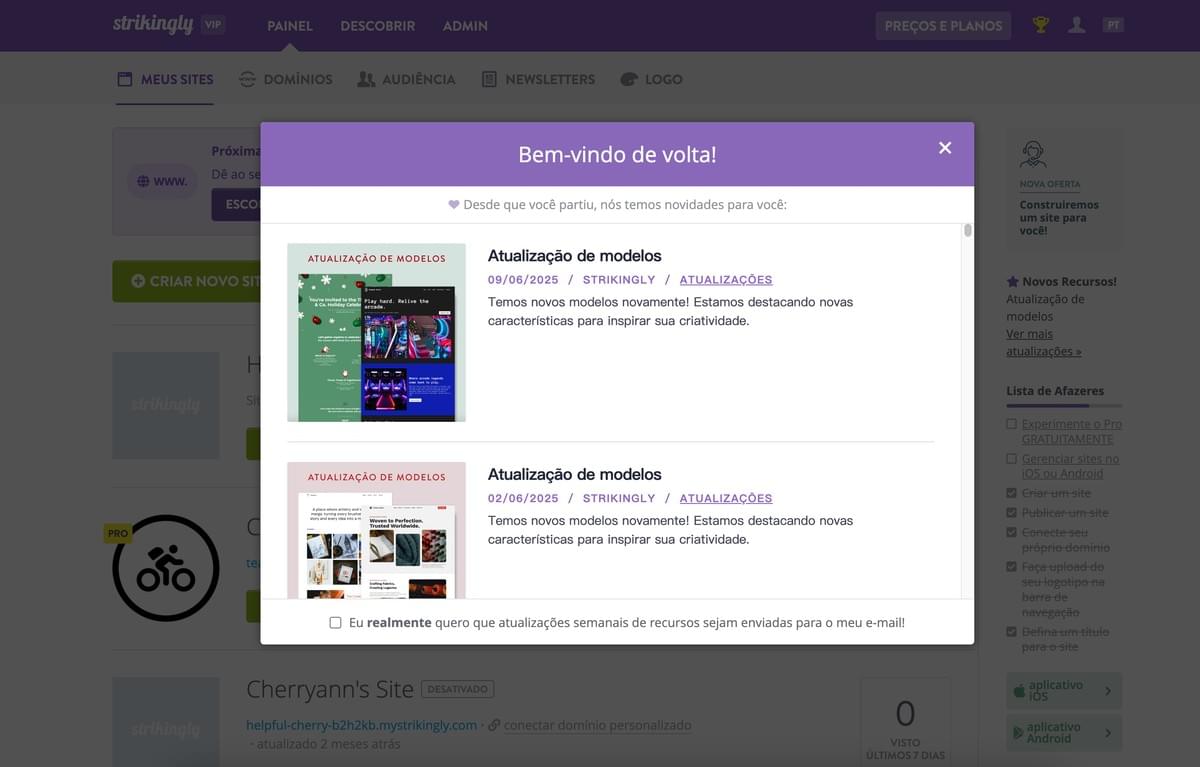
Task: Open ATUALIZAÇÕES link for 09/06/2025 post
Action: point(726,280)
